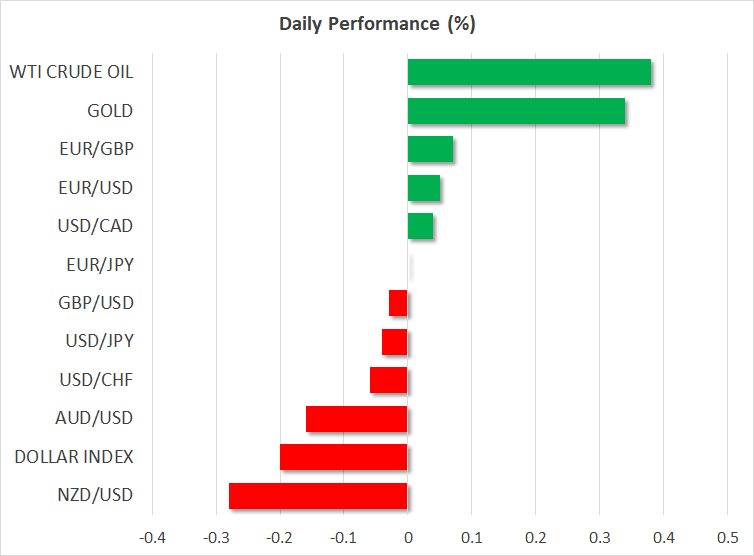Select the USD/CAD green bar
This screenshot has height=556, width=754.
tap(420, 226)
